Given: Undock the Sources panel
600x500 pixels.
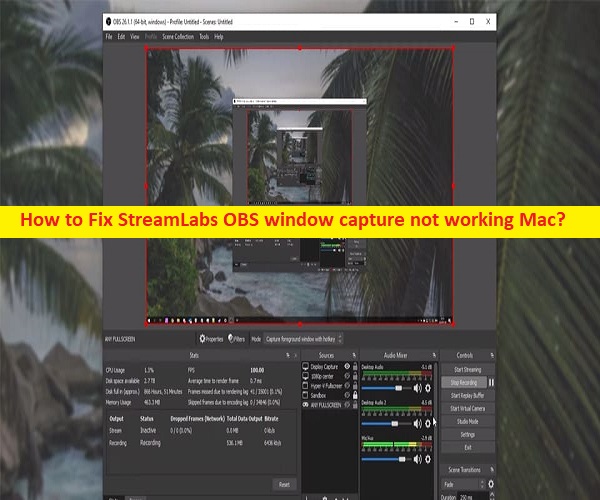Looking at the screenshot, I should pyautogui.click(x=354, y=355).
